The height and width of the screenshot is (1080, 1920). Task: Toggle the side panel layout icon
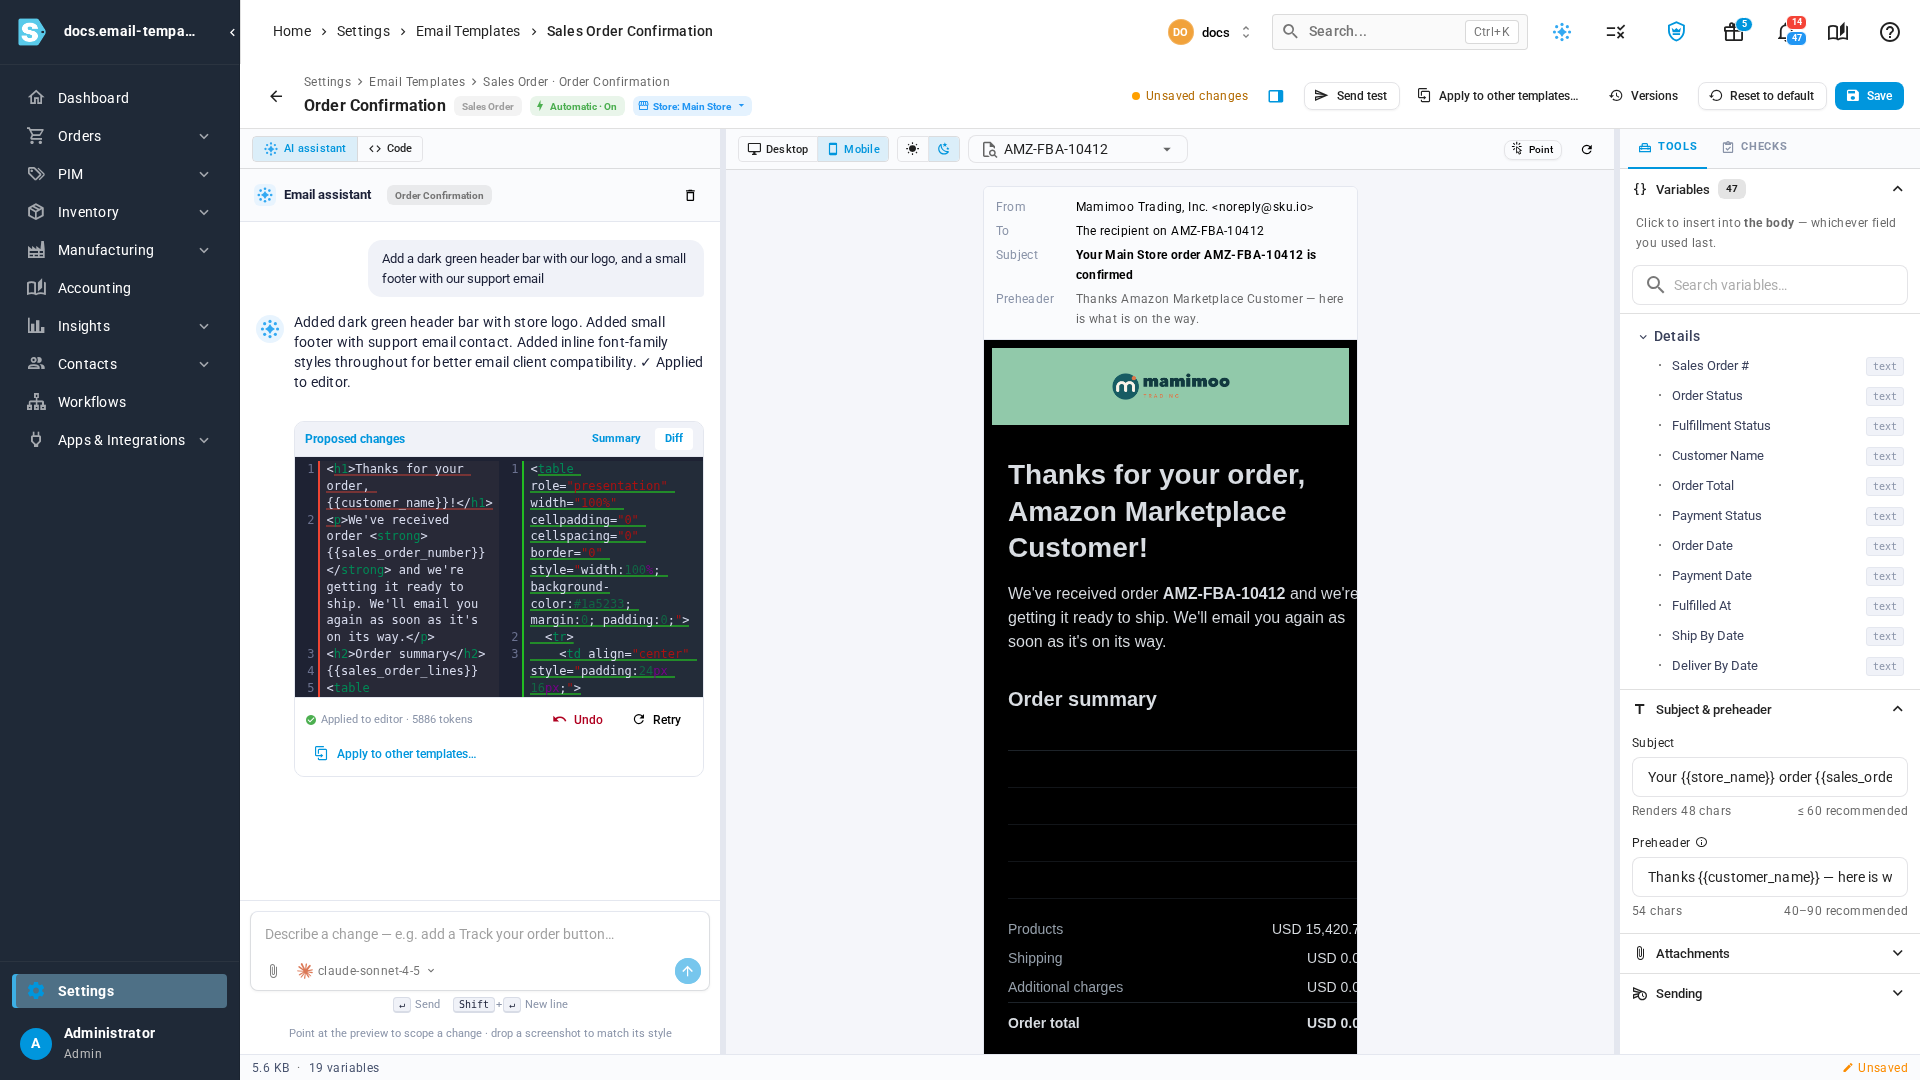pos(1276,96)
